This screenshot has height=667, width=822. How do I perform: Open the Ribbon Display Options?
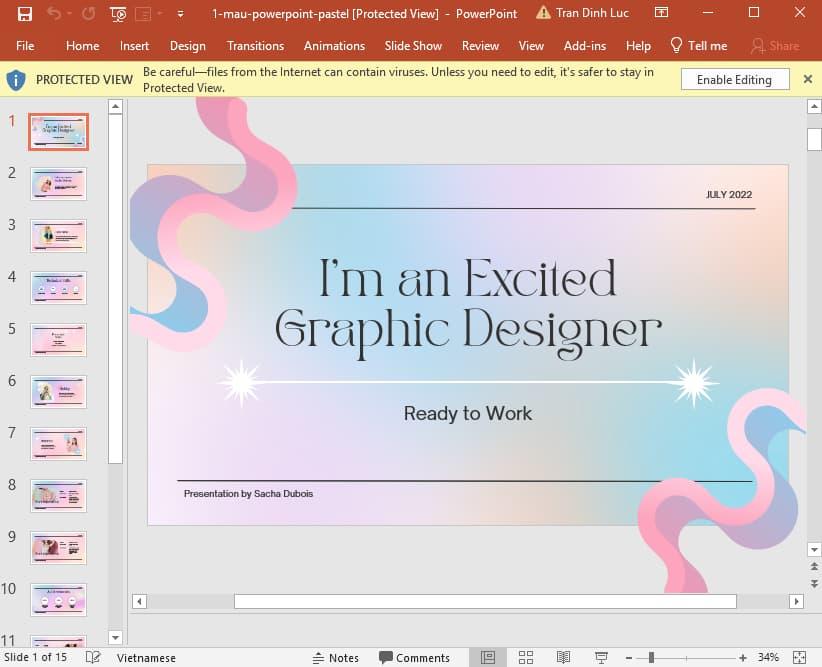[x=661, y=13]
